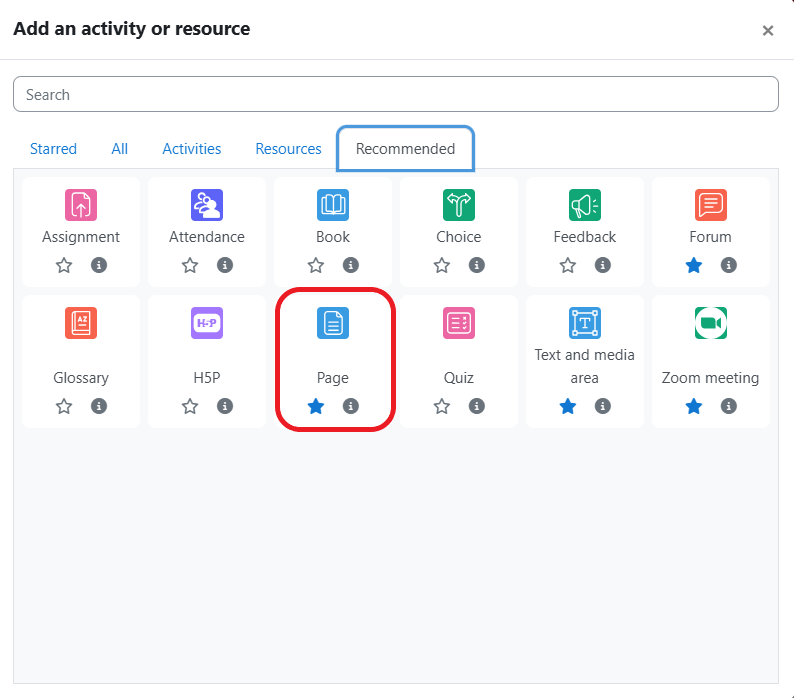View information about Text and media area
The width and height of the screenshot is (794, 698).
(602, 406)
